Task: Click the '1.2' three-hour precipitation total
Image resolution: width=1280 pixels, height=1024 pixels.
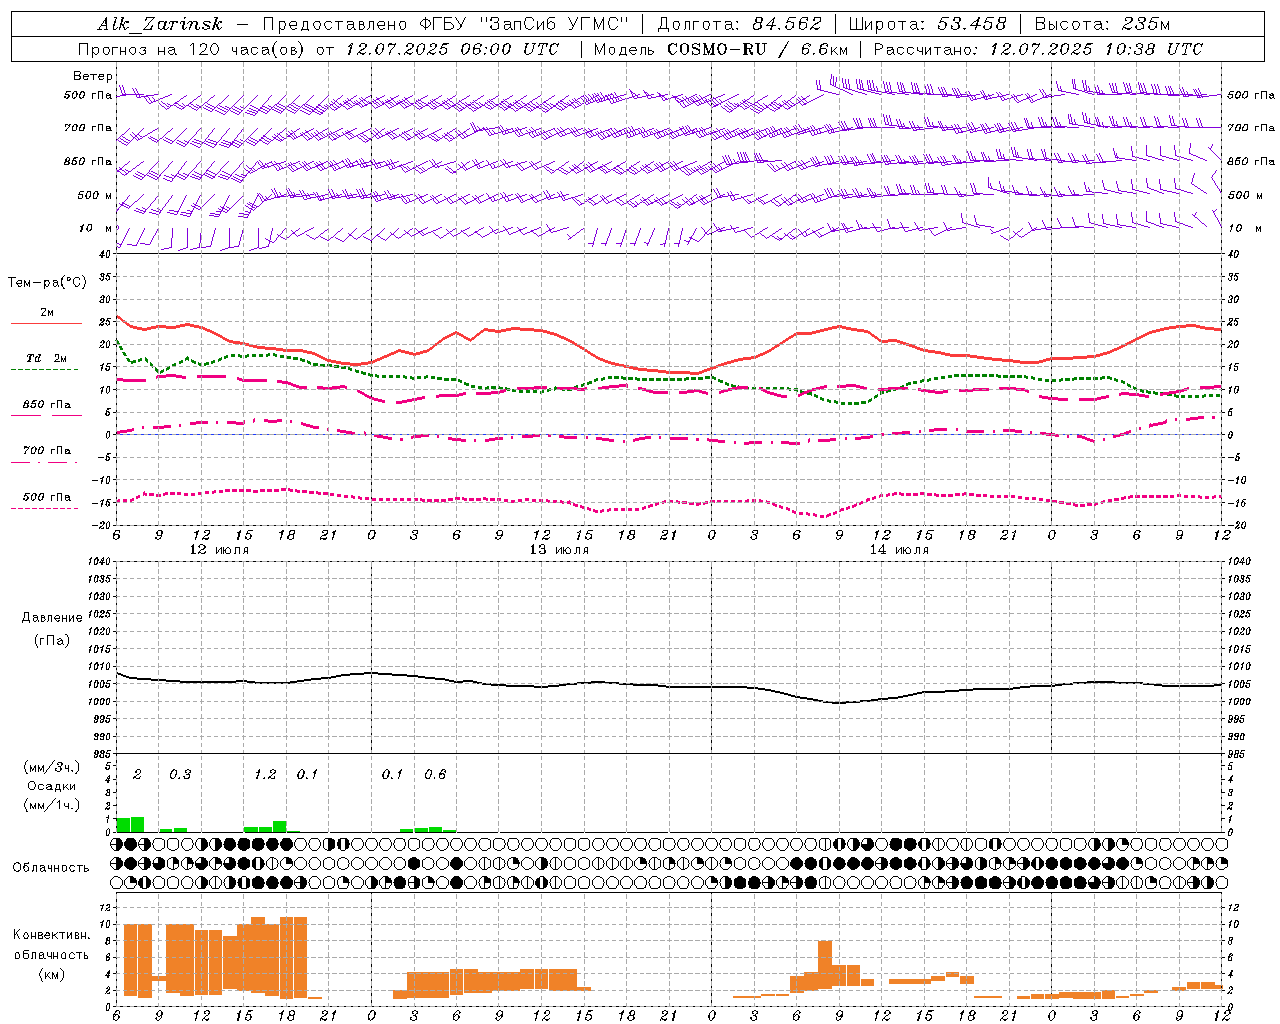Action: click(x=265, y=774)
